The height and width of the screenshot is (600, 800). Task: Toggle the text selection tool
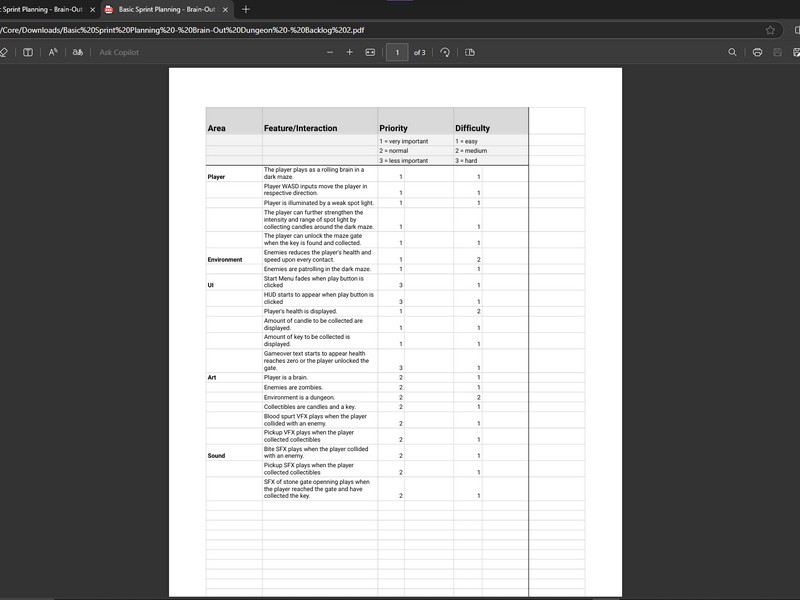point(28,52)
